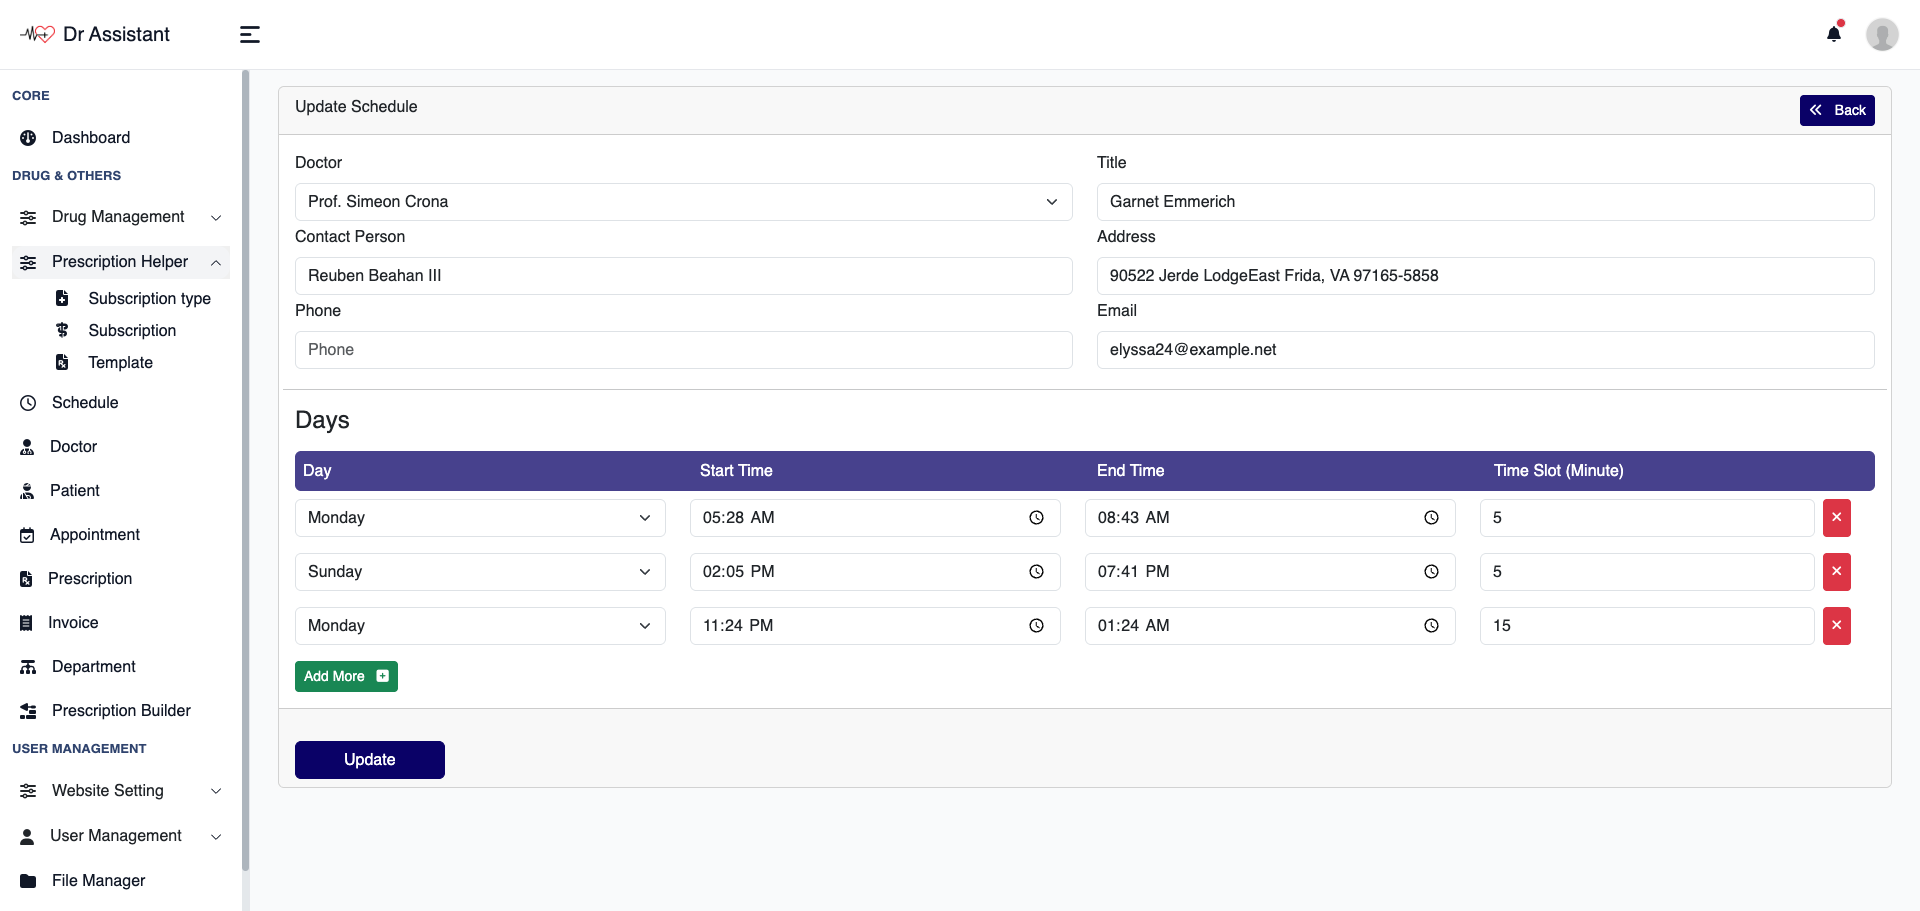This screenshot has width=1920, height=911.
Task: Go to Appointment in sidebar
Action: (95, 535)
